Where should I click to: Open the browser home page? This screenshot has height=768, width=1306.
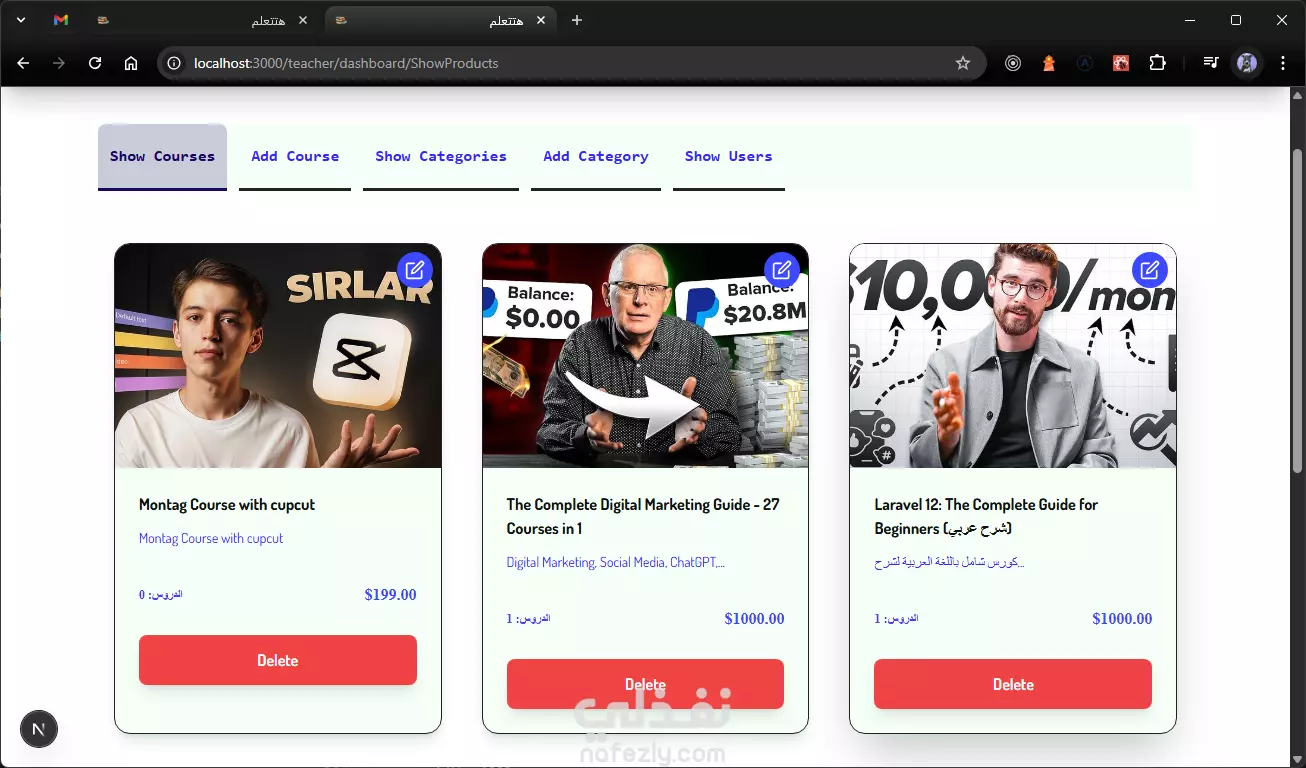tap(131, 63)
